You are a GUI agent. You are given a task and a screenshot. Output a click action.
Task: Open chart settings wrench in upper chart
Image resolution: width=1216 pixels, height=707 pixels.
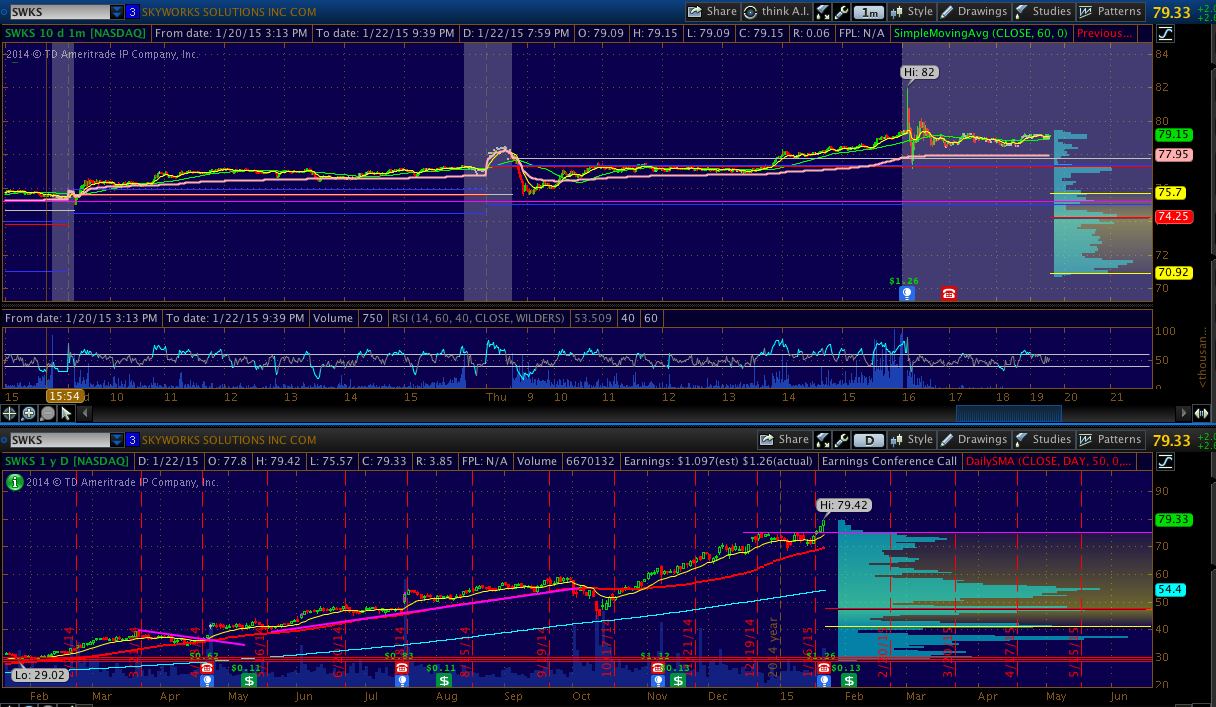[842, 12]
